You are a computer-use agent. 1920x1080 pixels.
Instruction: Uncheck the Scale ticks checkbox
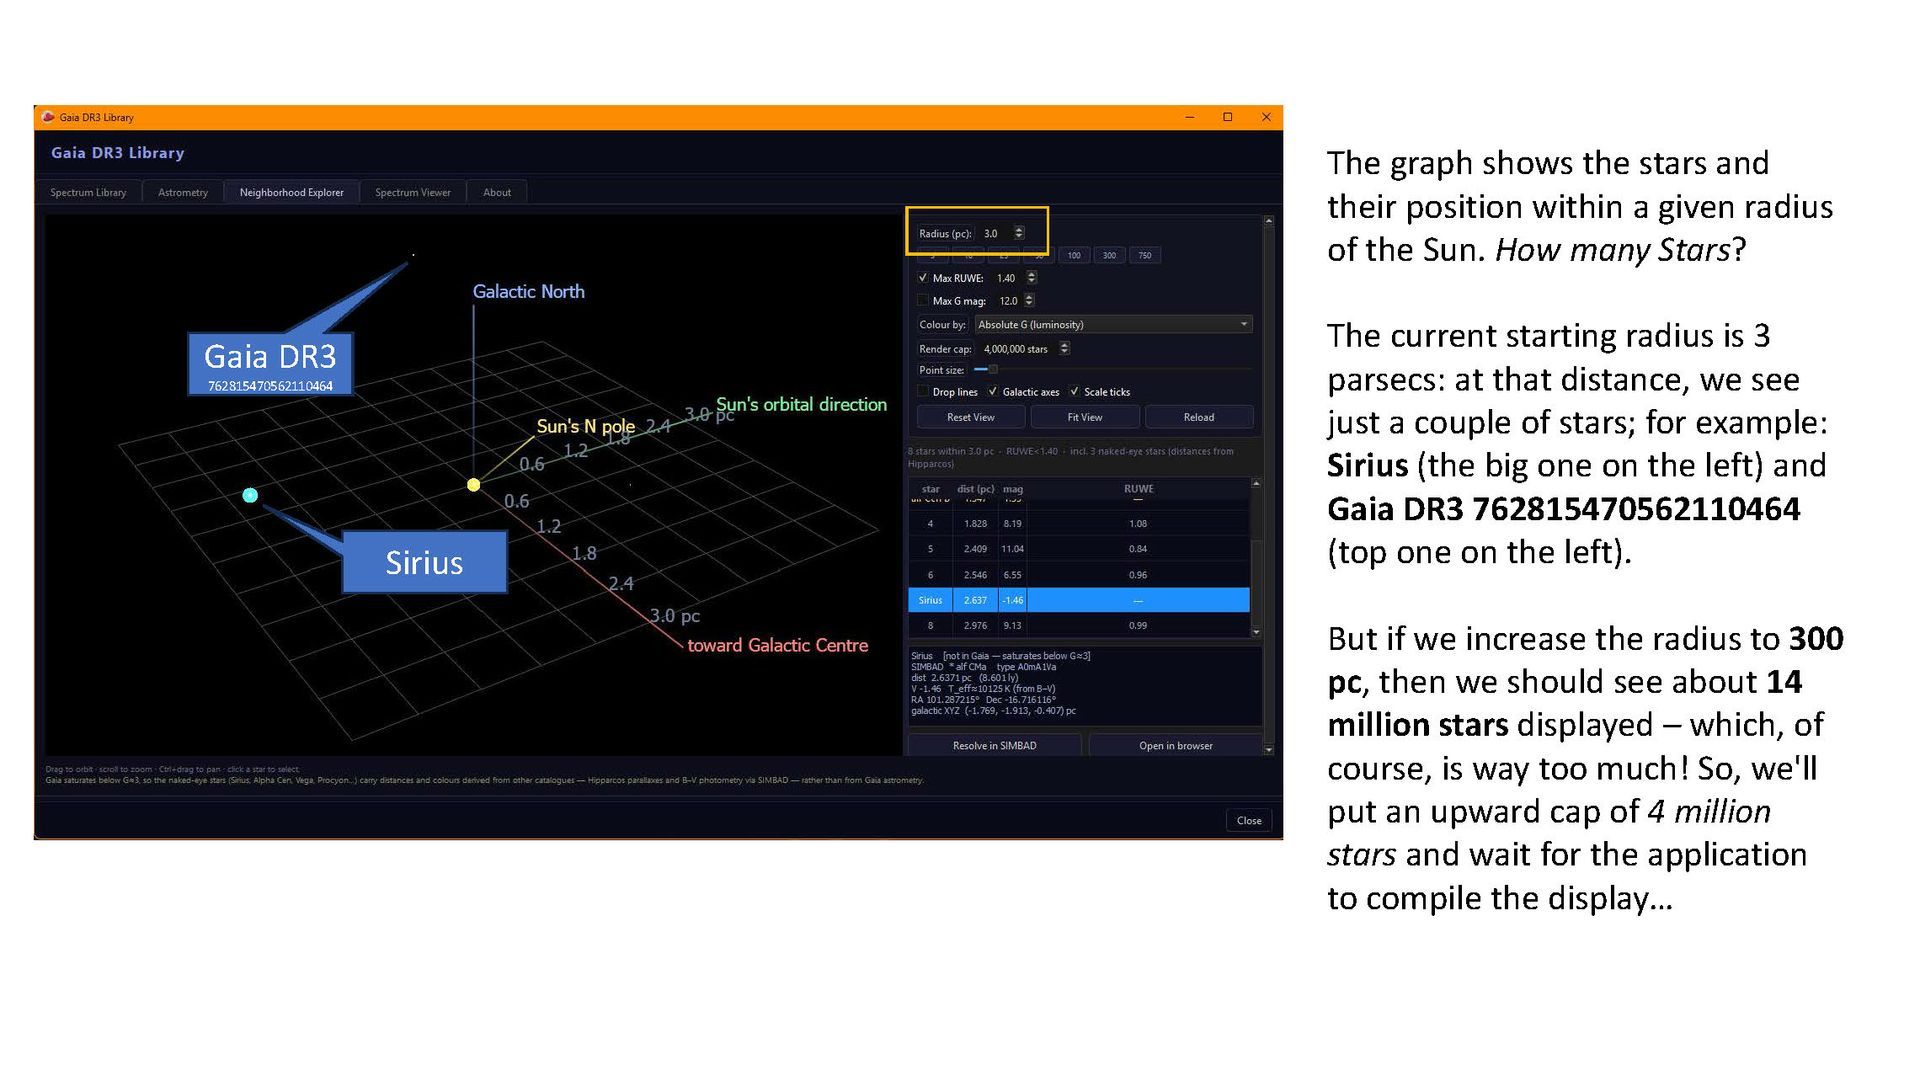click(x=1074, y=392)
